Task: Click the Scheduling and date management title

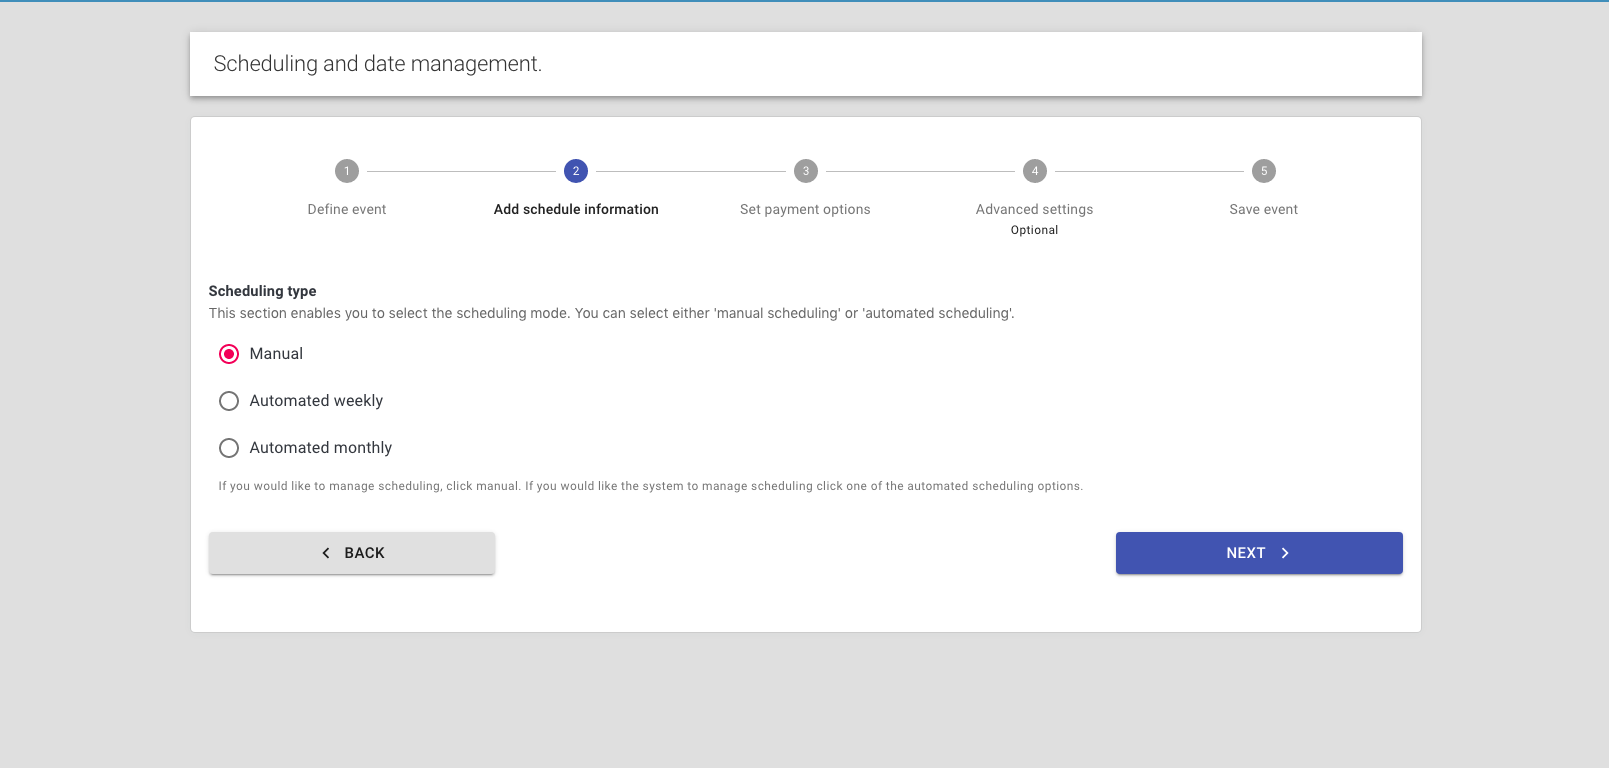Action: coord(378,64)
